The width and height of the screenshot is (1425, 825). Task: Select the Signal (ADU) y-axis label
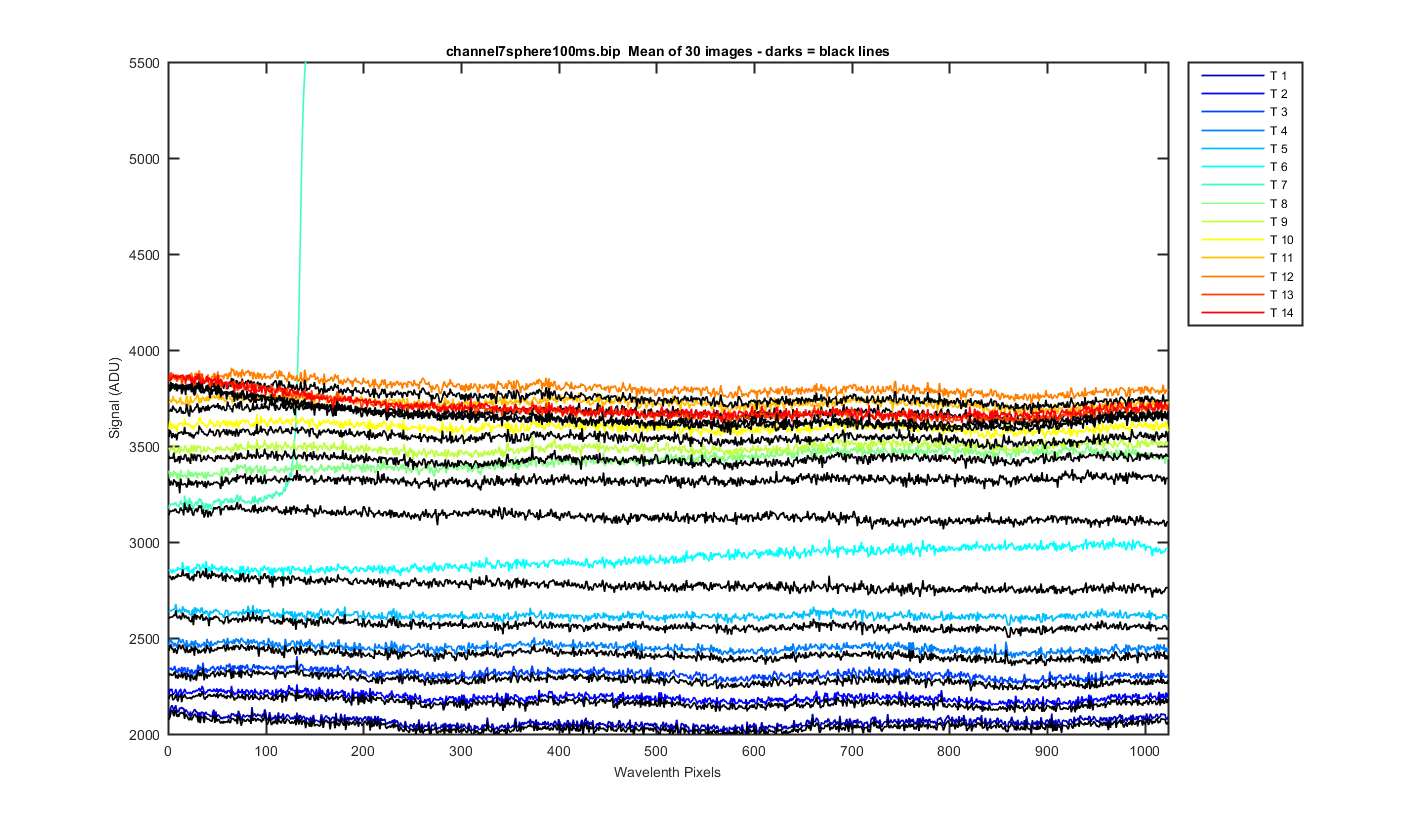click(x=116, y=396)
